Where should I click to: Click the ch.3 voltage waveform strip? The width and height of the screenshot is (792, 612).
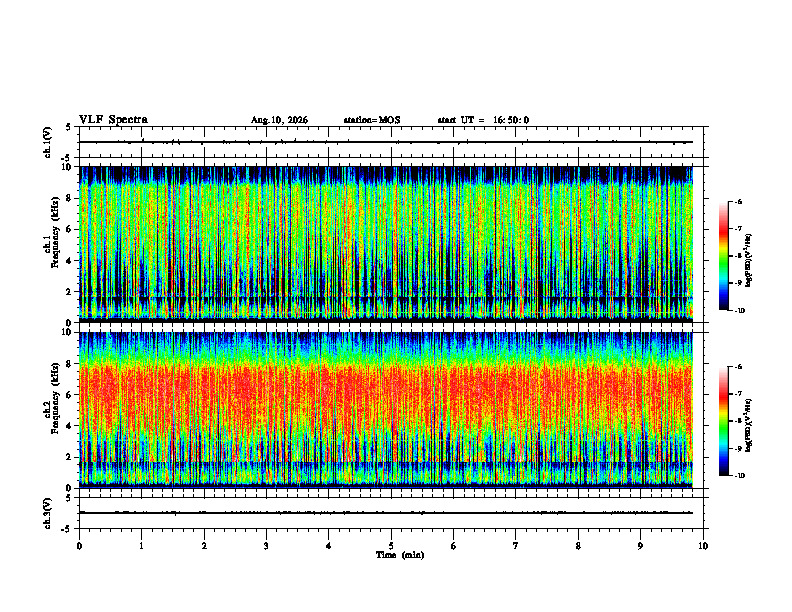click(x=391, y=513)
